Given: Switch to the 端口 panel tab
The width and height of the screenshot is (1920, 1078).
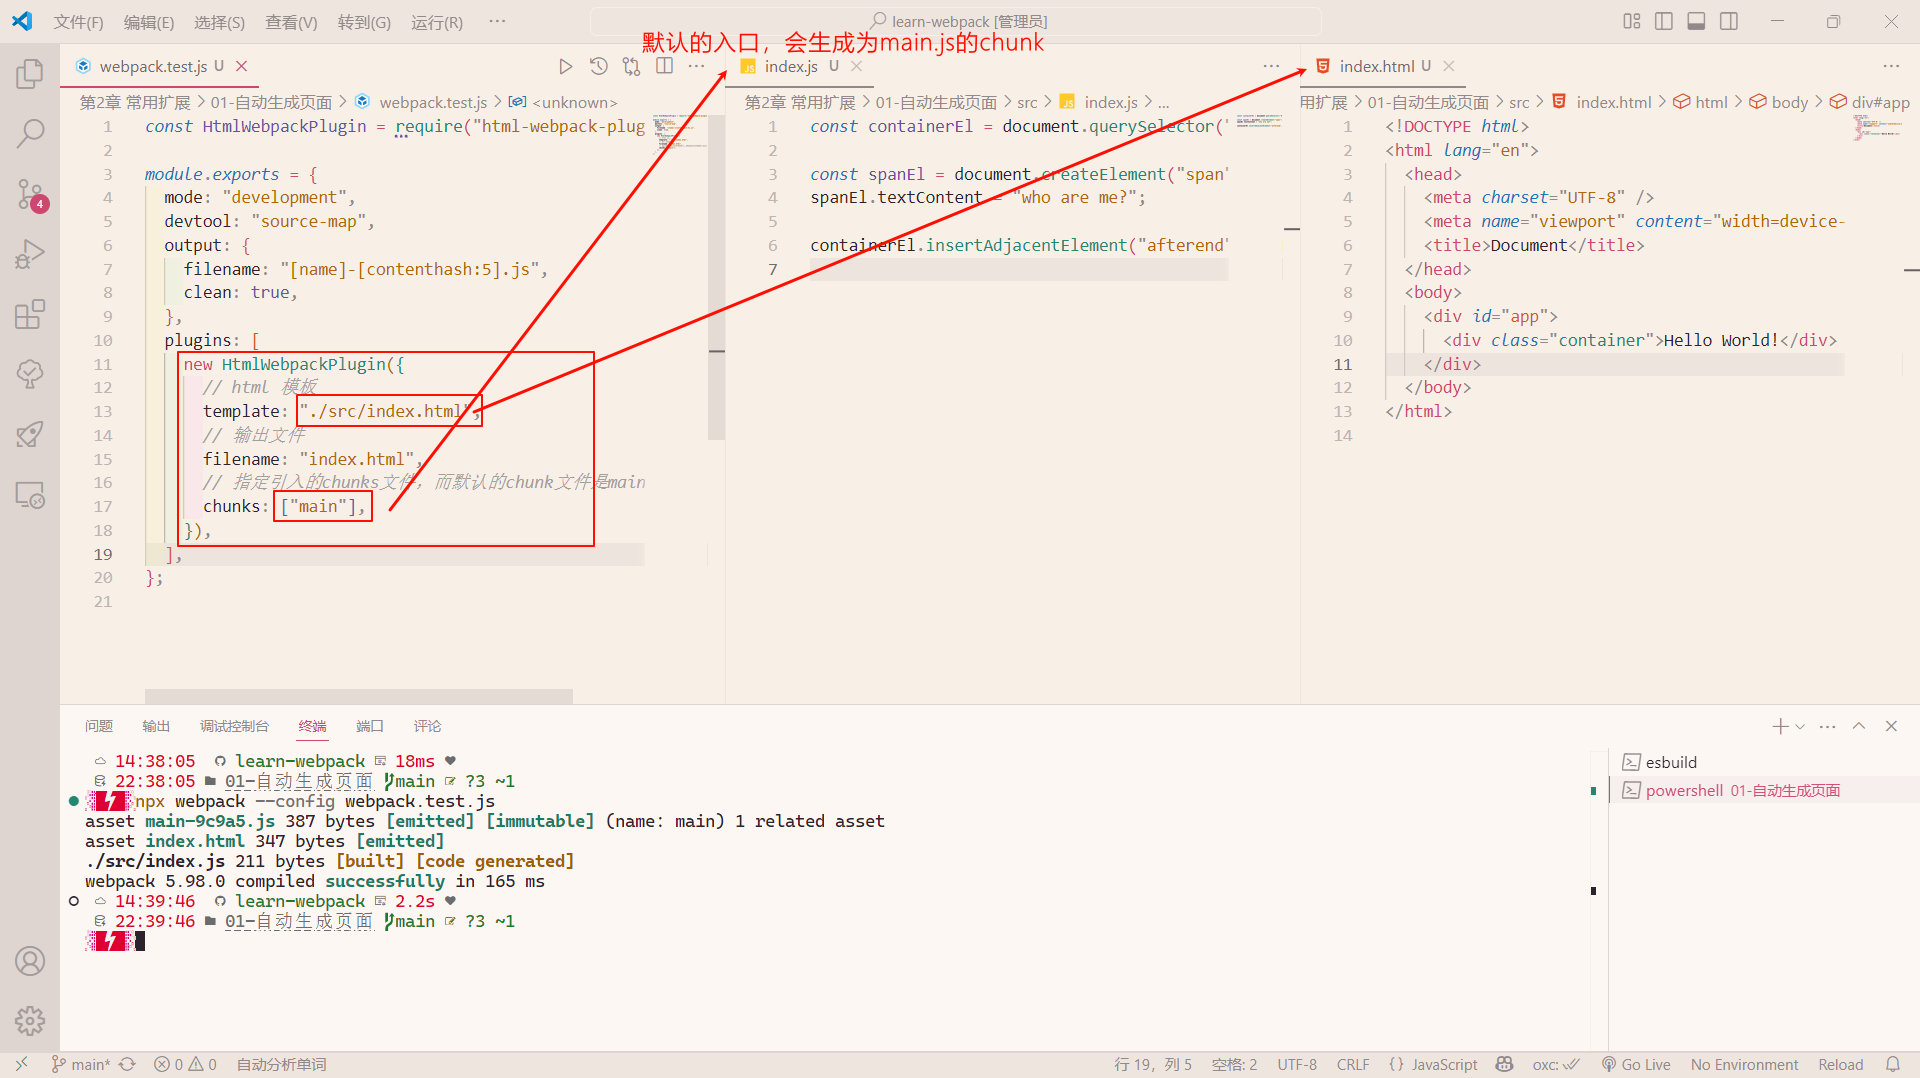Looking at the screenshot, I should [370, 726].
